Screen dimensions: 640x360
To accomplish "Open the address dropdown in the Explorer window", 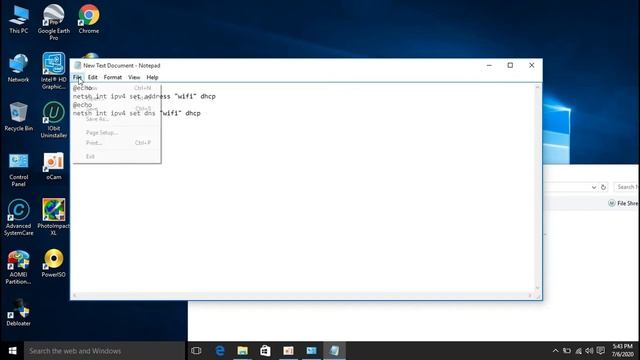I will point(594,187).
